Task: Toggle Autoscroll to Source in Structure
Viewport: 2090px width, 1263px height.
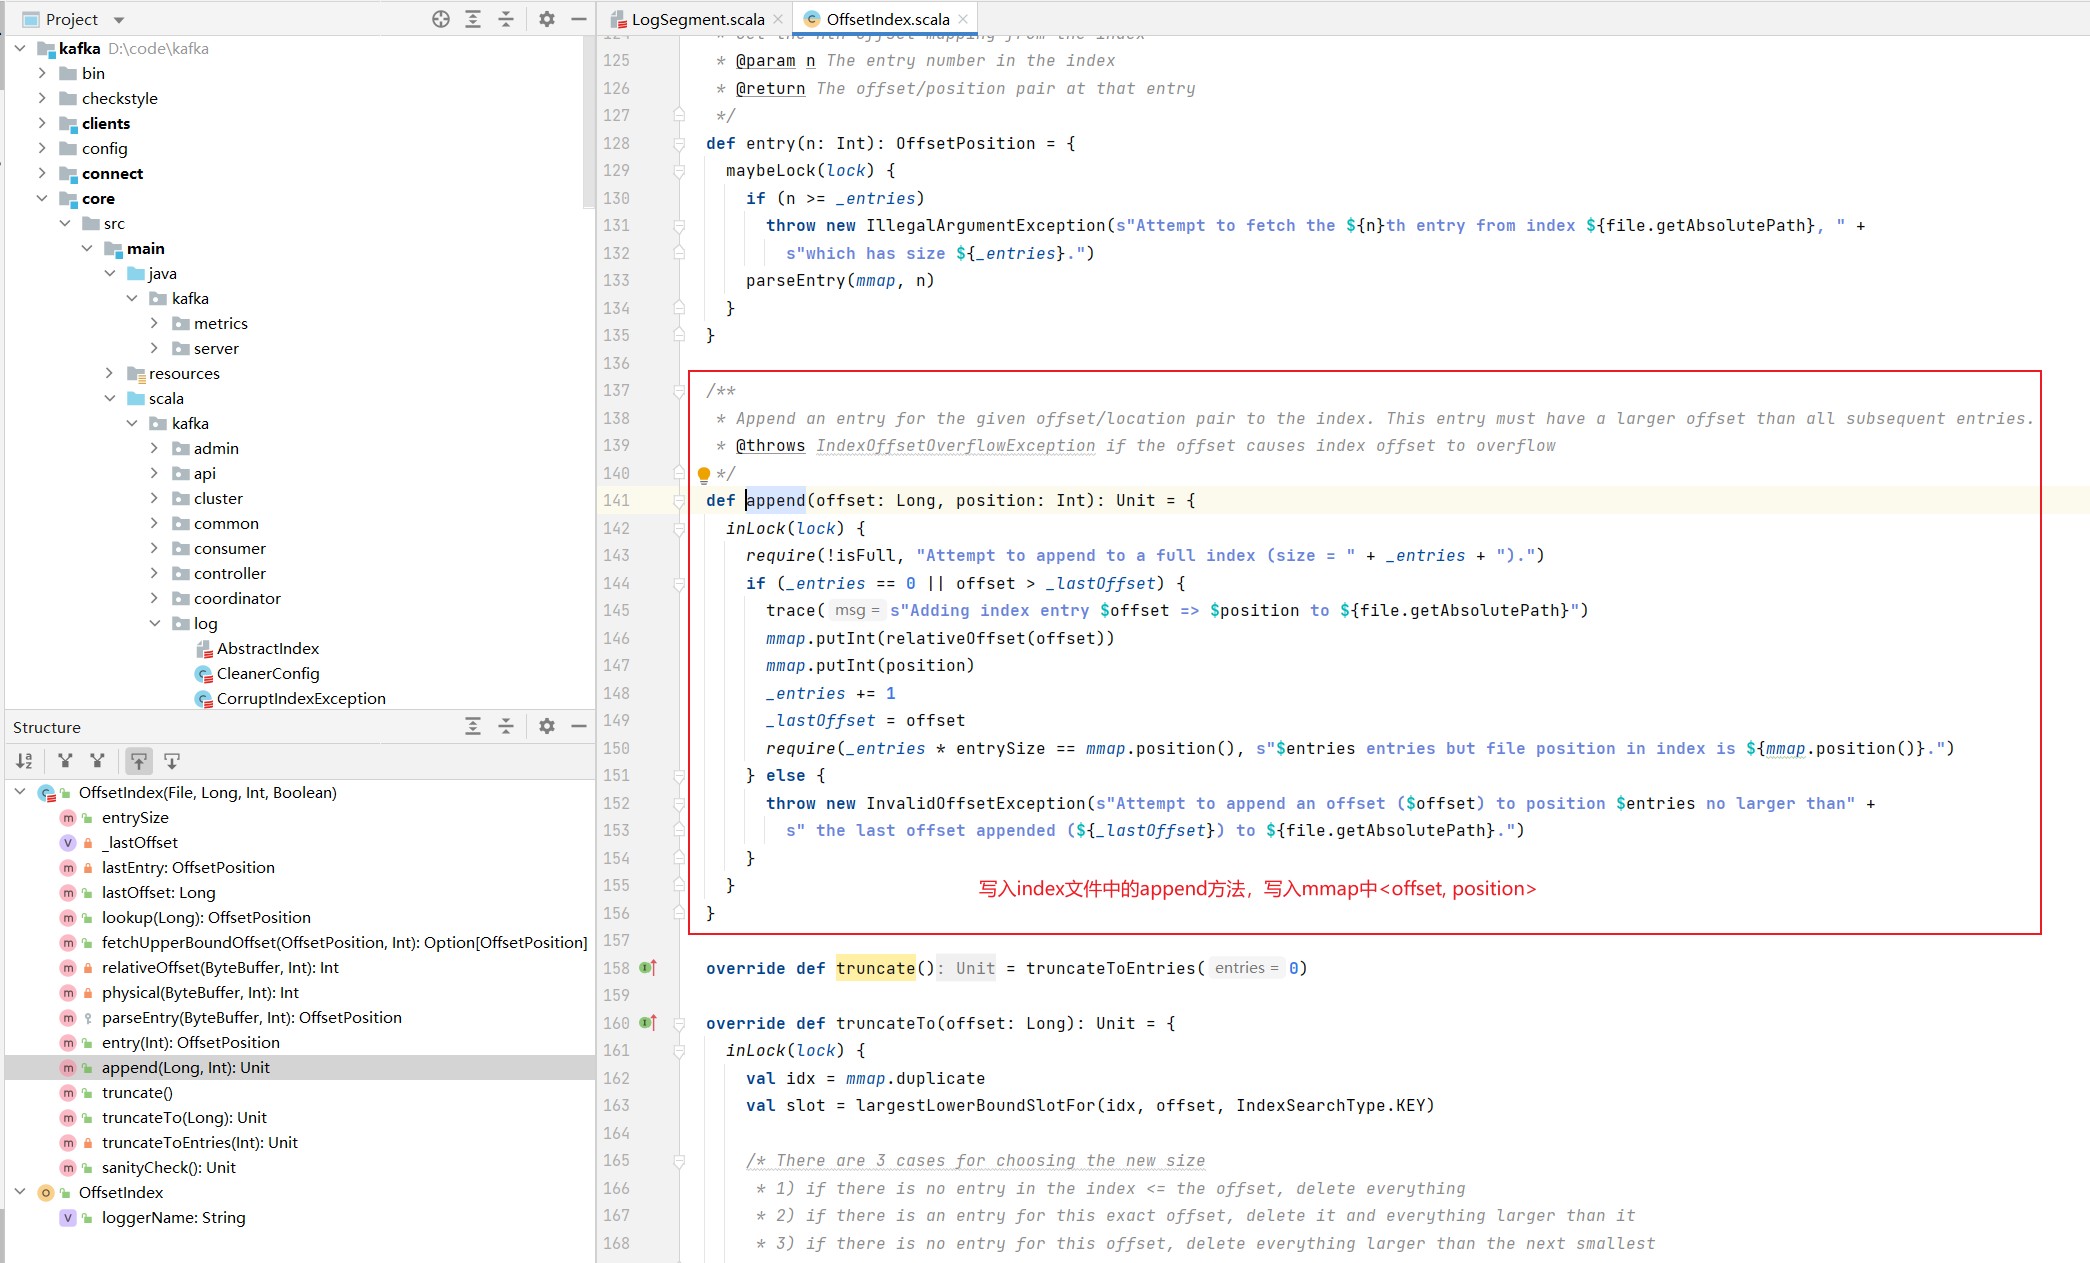Action: pos(139,761)
